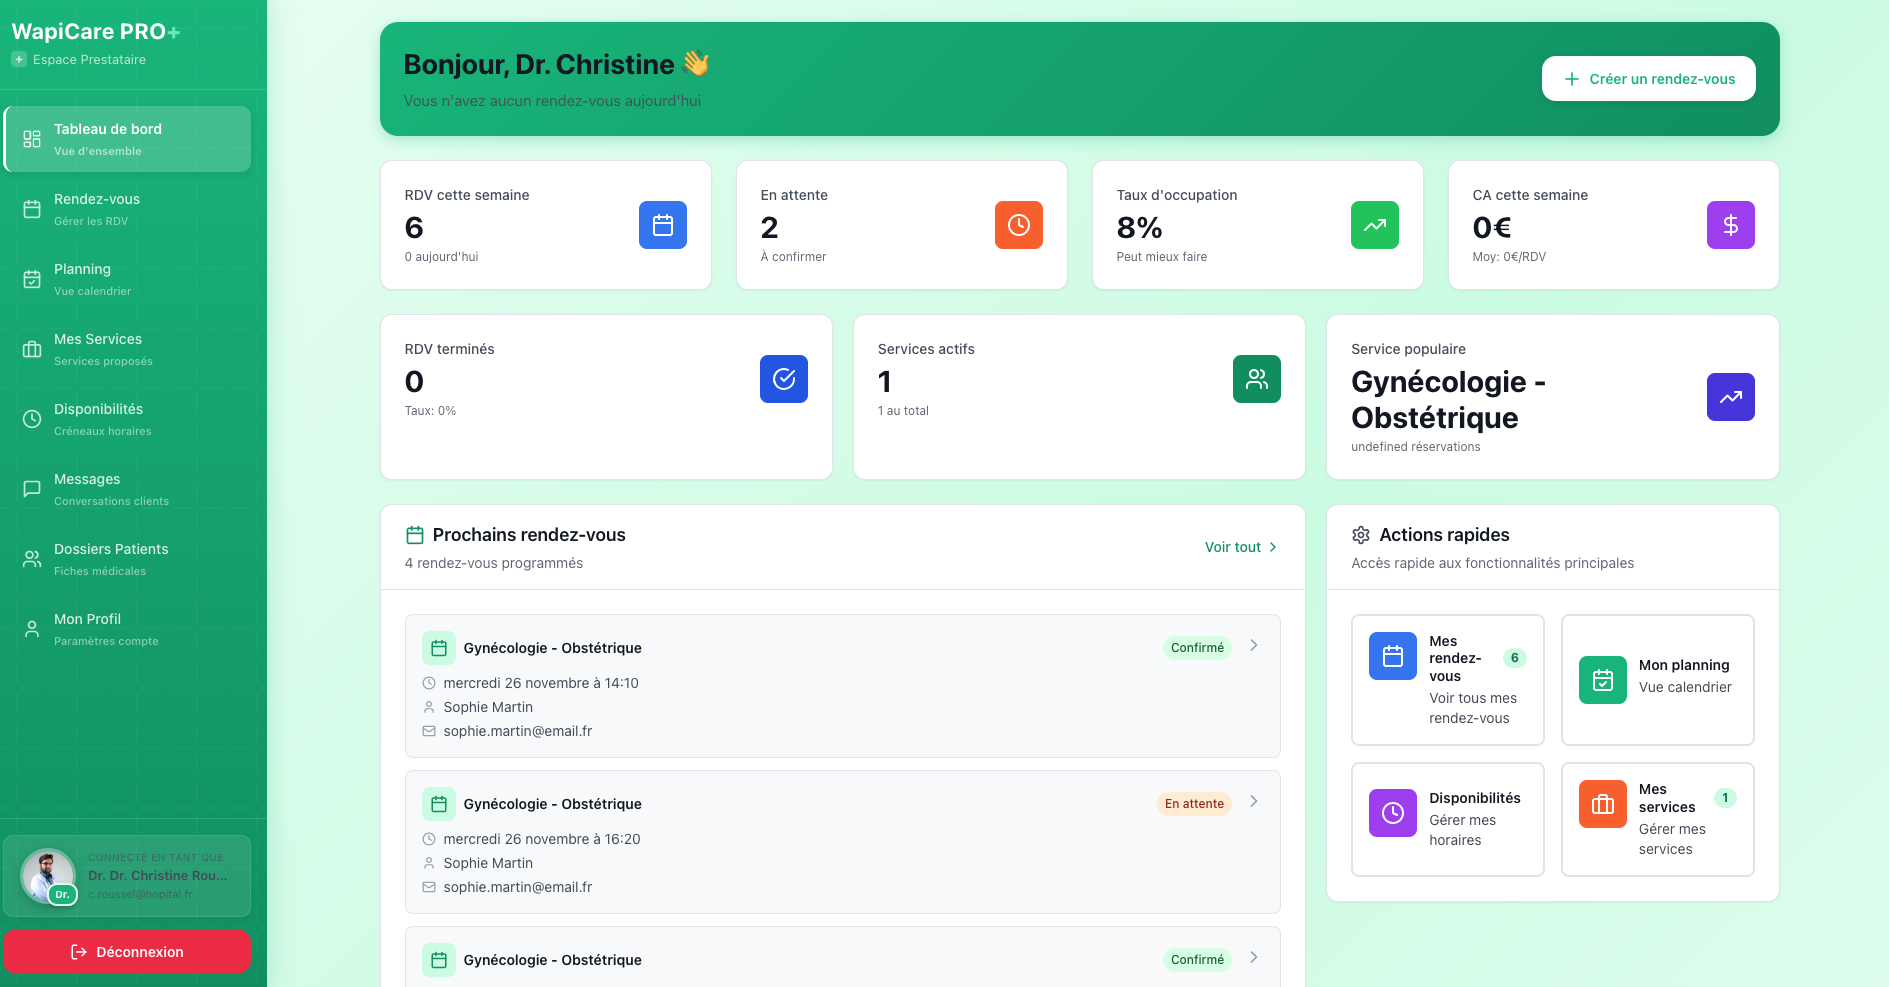Image resolution: width=1889 pixels, height=987 pixels.
Task: Click the purple dollar icon on CA cette semaine
Action: click(1731, 225)
